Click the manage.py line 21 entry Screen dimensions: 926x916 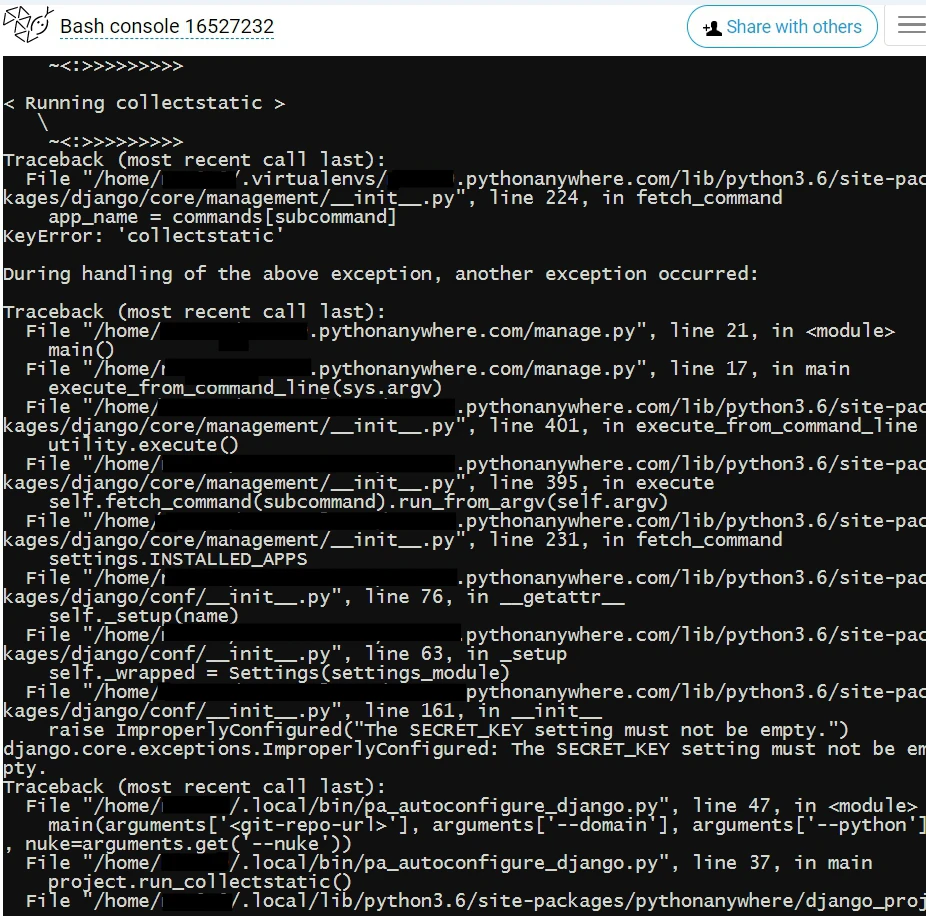coord(461,331)
